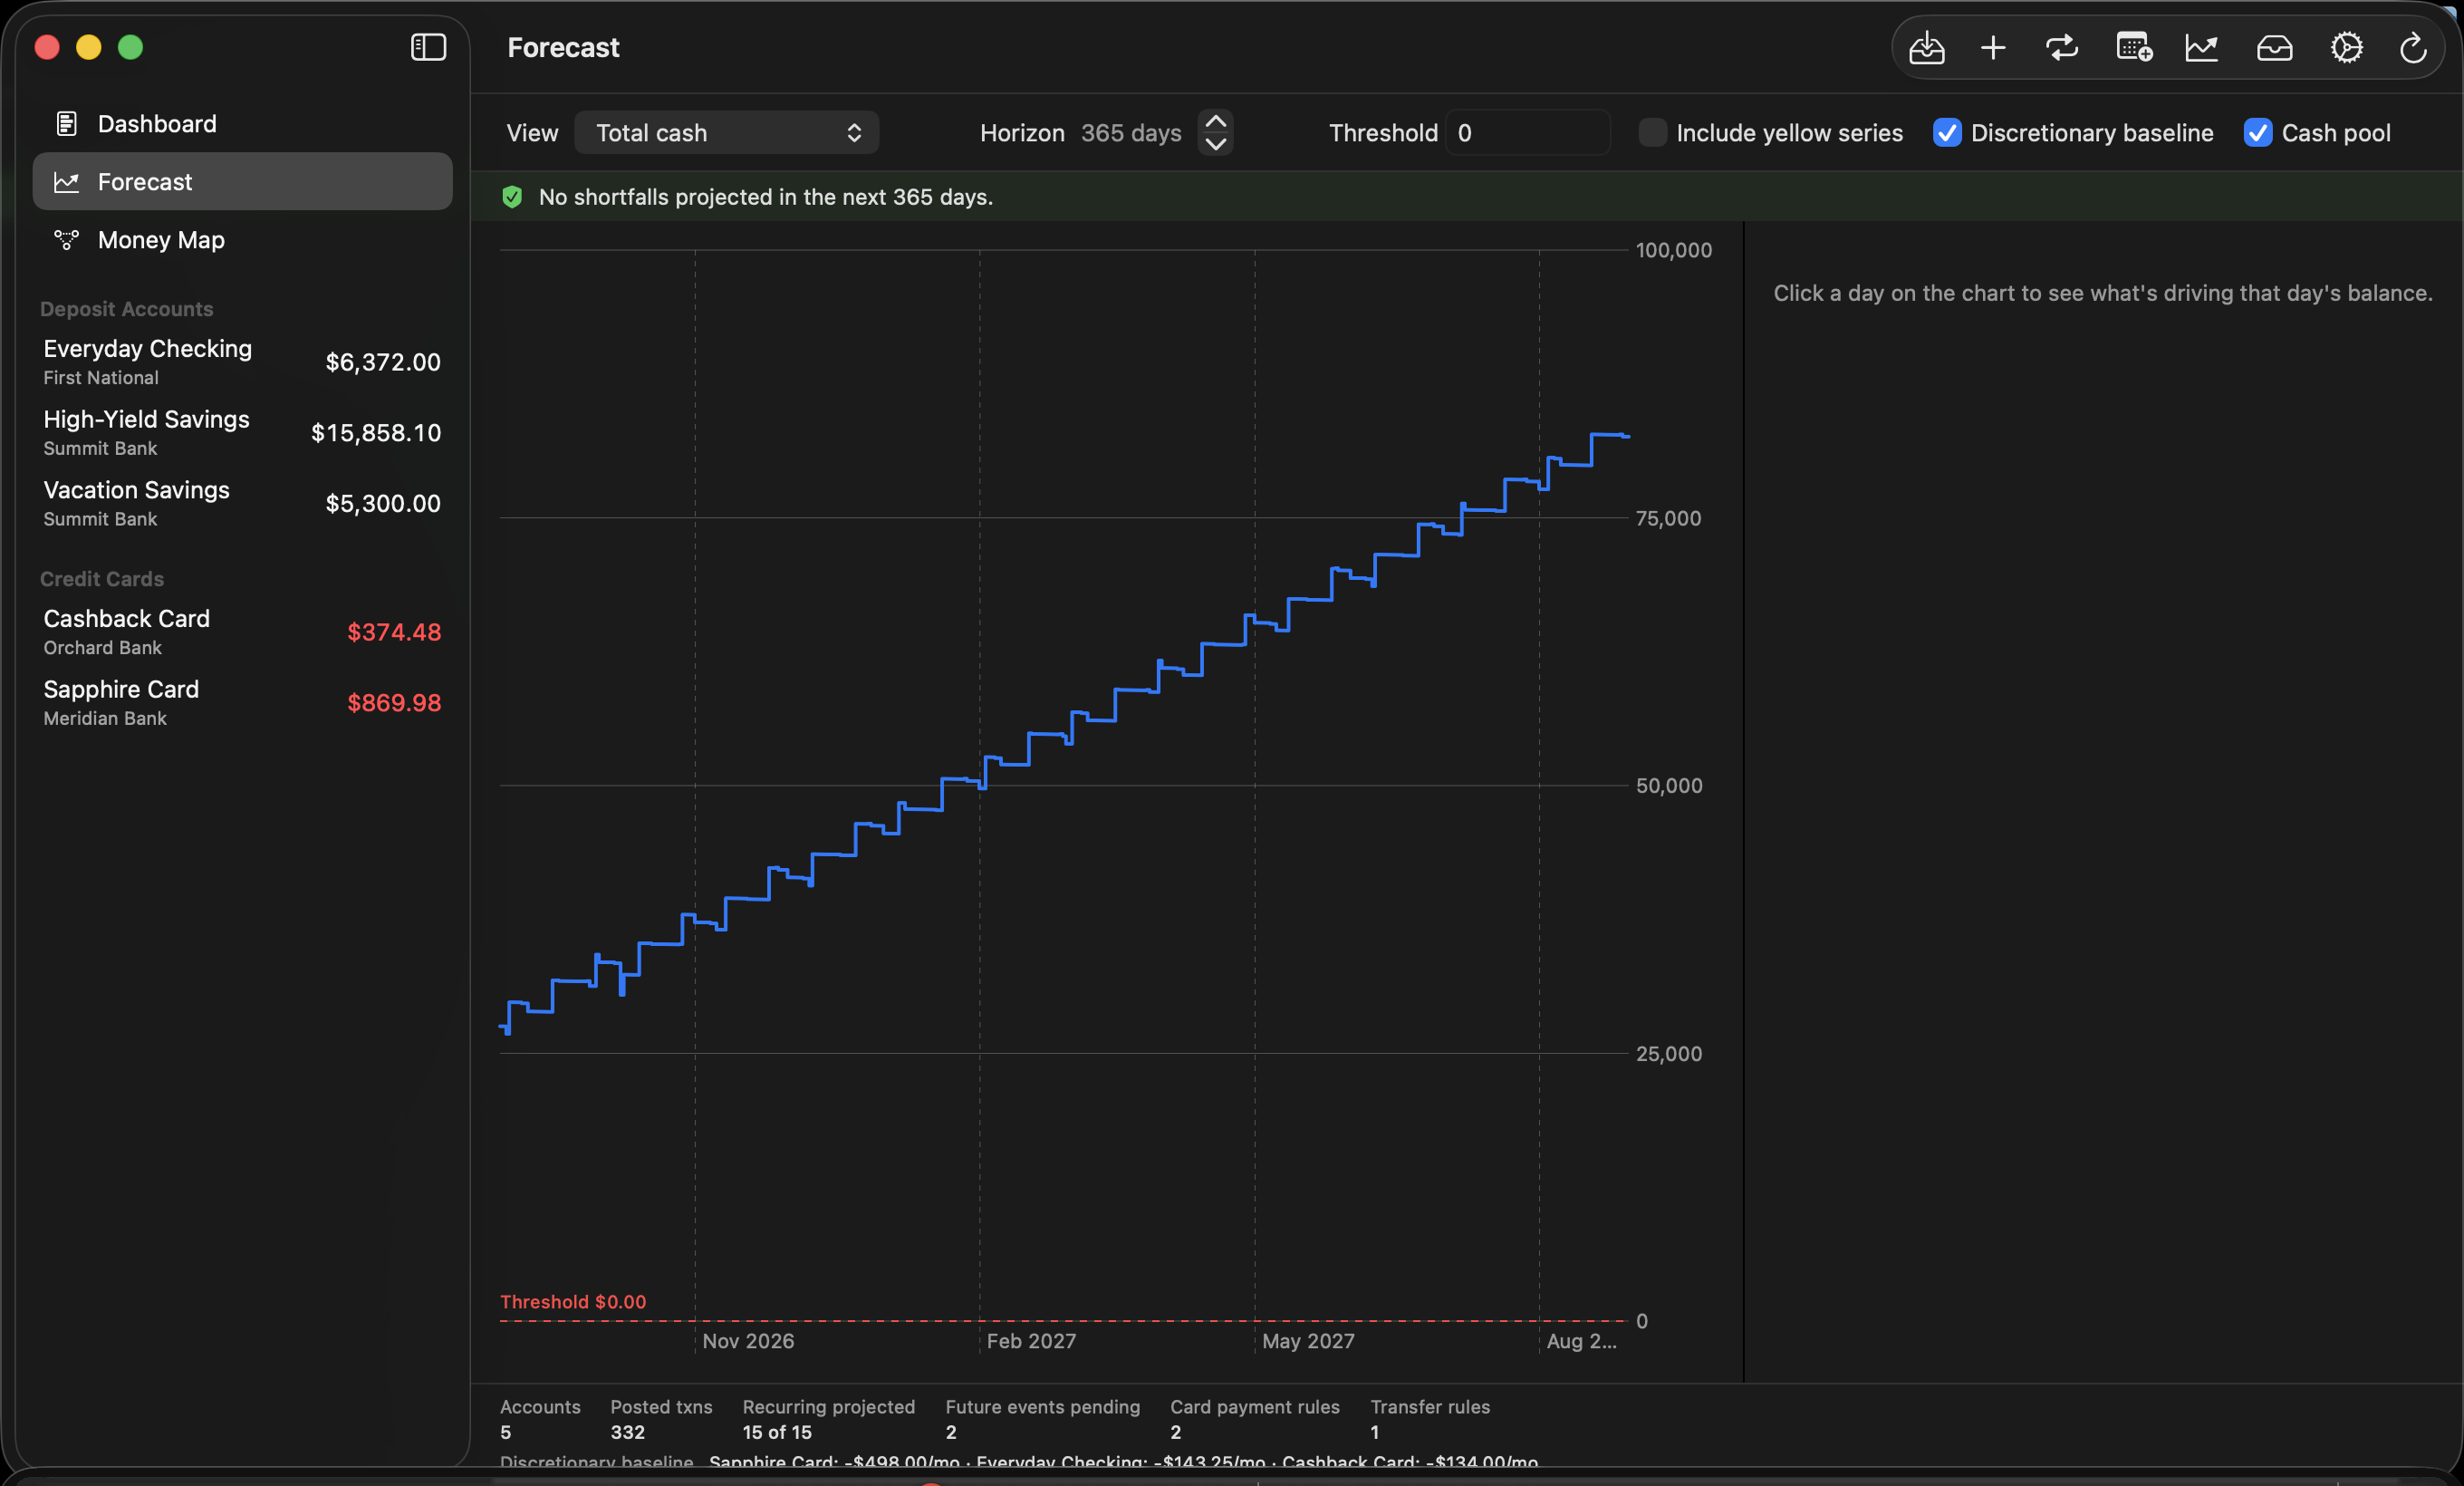Click the $869.98 Sapphire Card balance
Image resolution: width=2464 pixels, height=1486 pixels.
click(393, 703)
